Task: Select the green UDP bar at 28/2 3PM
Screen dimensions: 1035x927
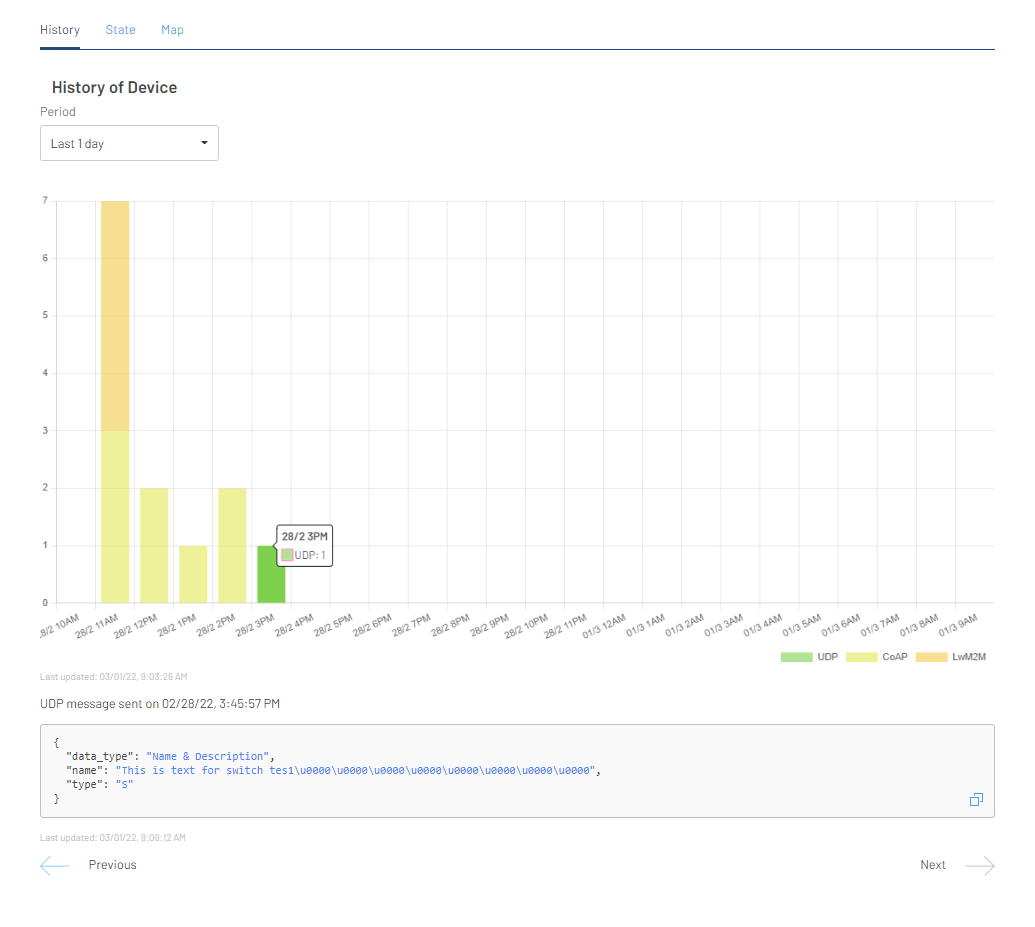Action: (271, 574)
